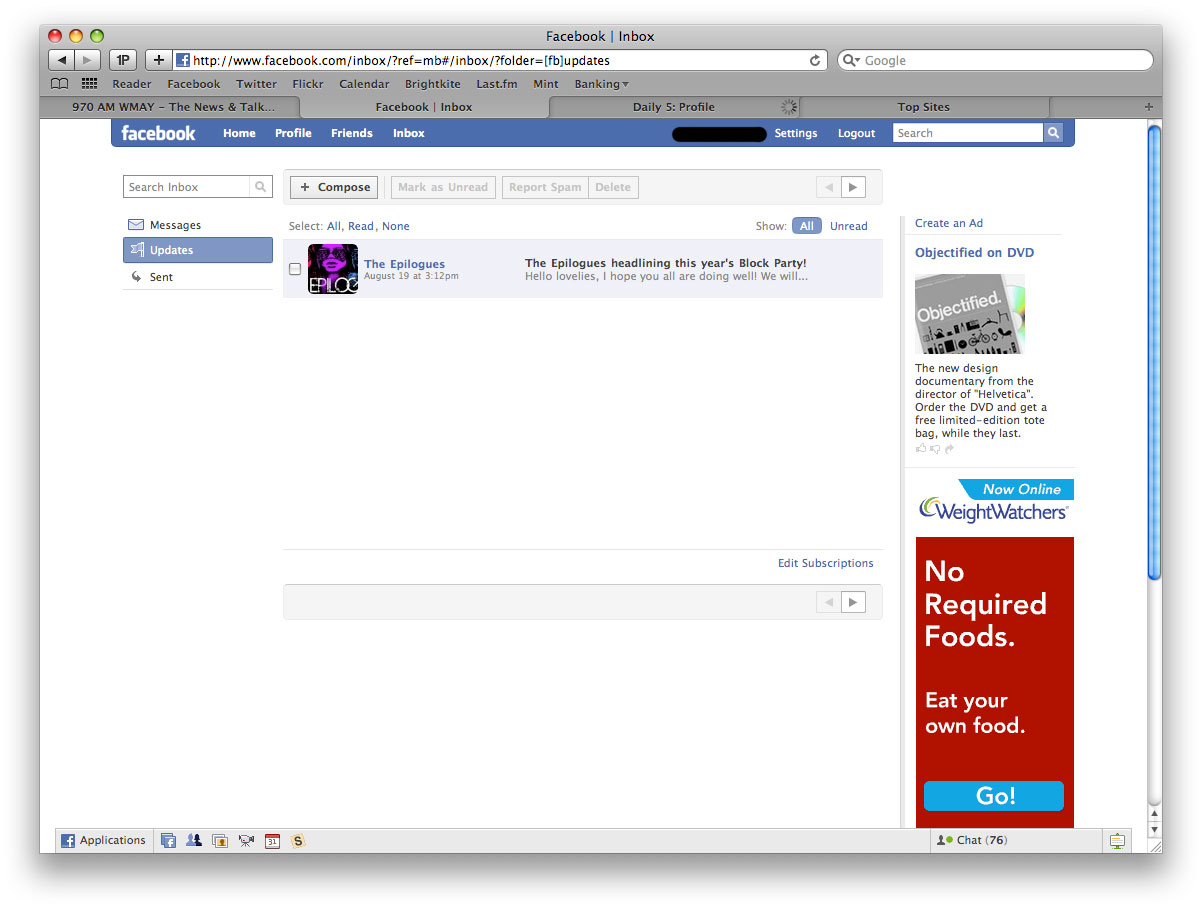Select None link
Image resolution: width=1202 pixels, height=908 pixels.
tap(396, 227)
